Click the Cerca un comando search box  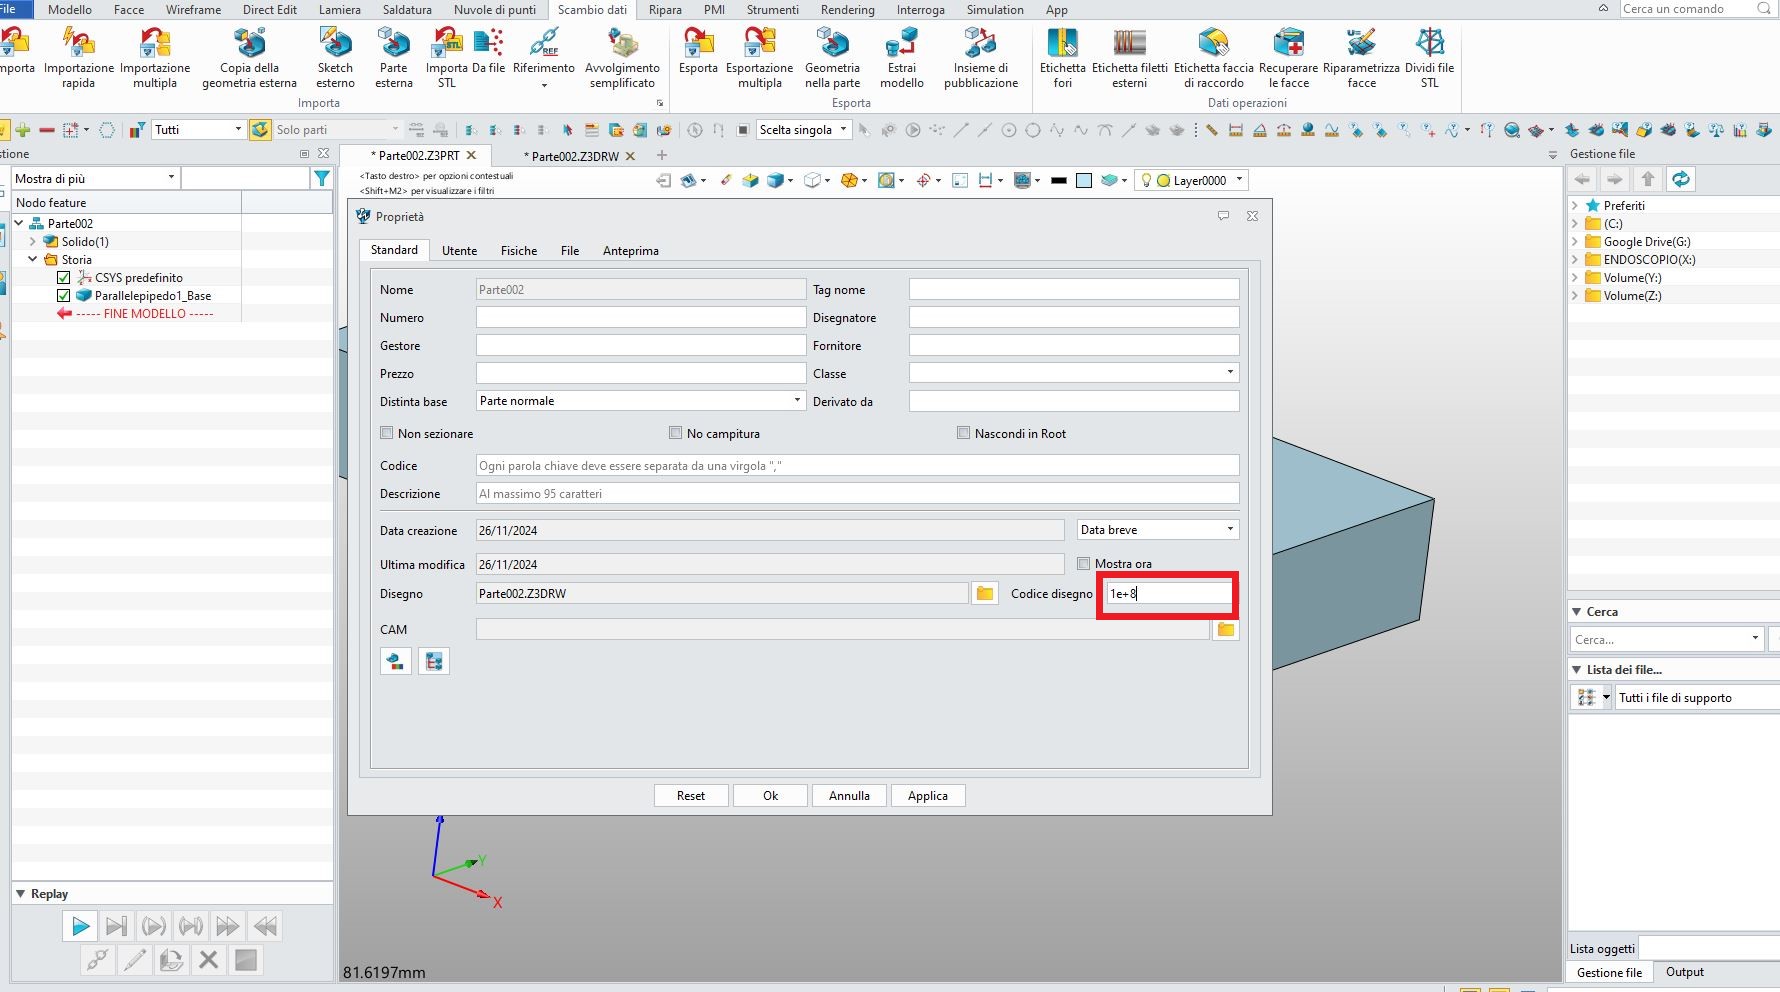pos(1696,9)
